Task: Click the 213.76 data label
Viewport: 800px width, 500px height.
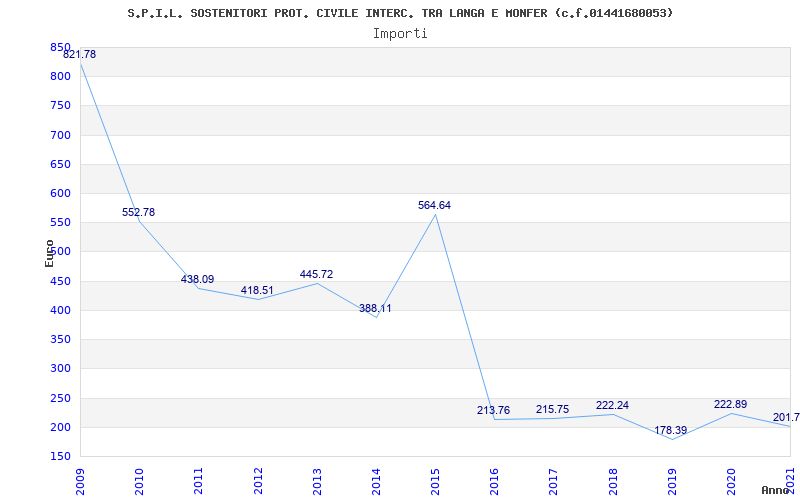Action: [493, 411]
